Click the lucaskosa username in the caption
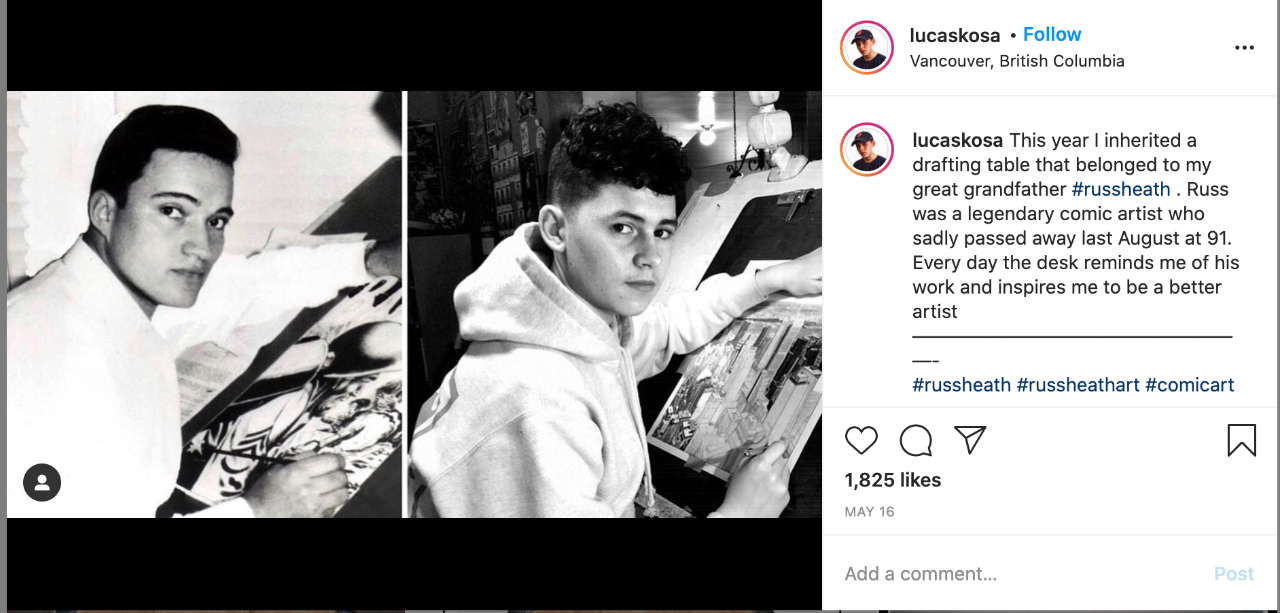Image resolution: width=1280 pixels, height=613 pixels. pos(958,140)
